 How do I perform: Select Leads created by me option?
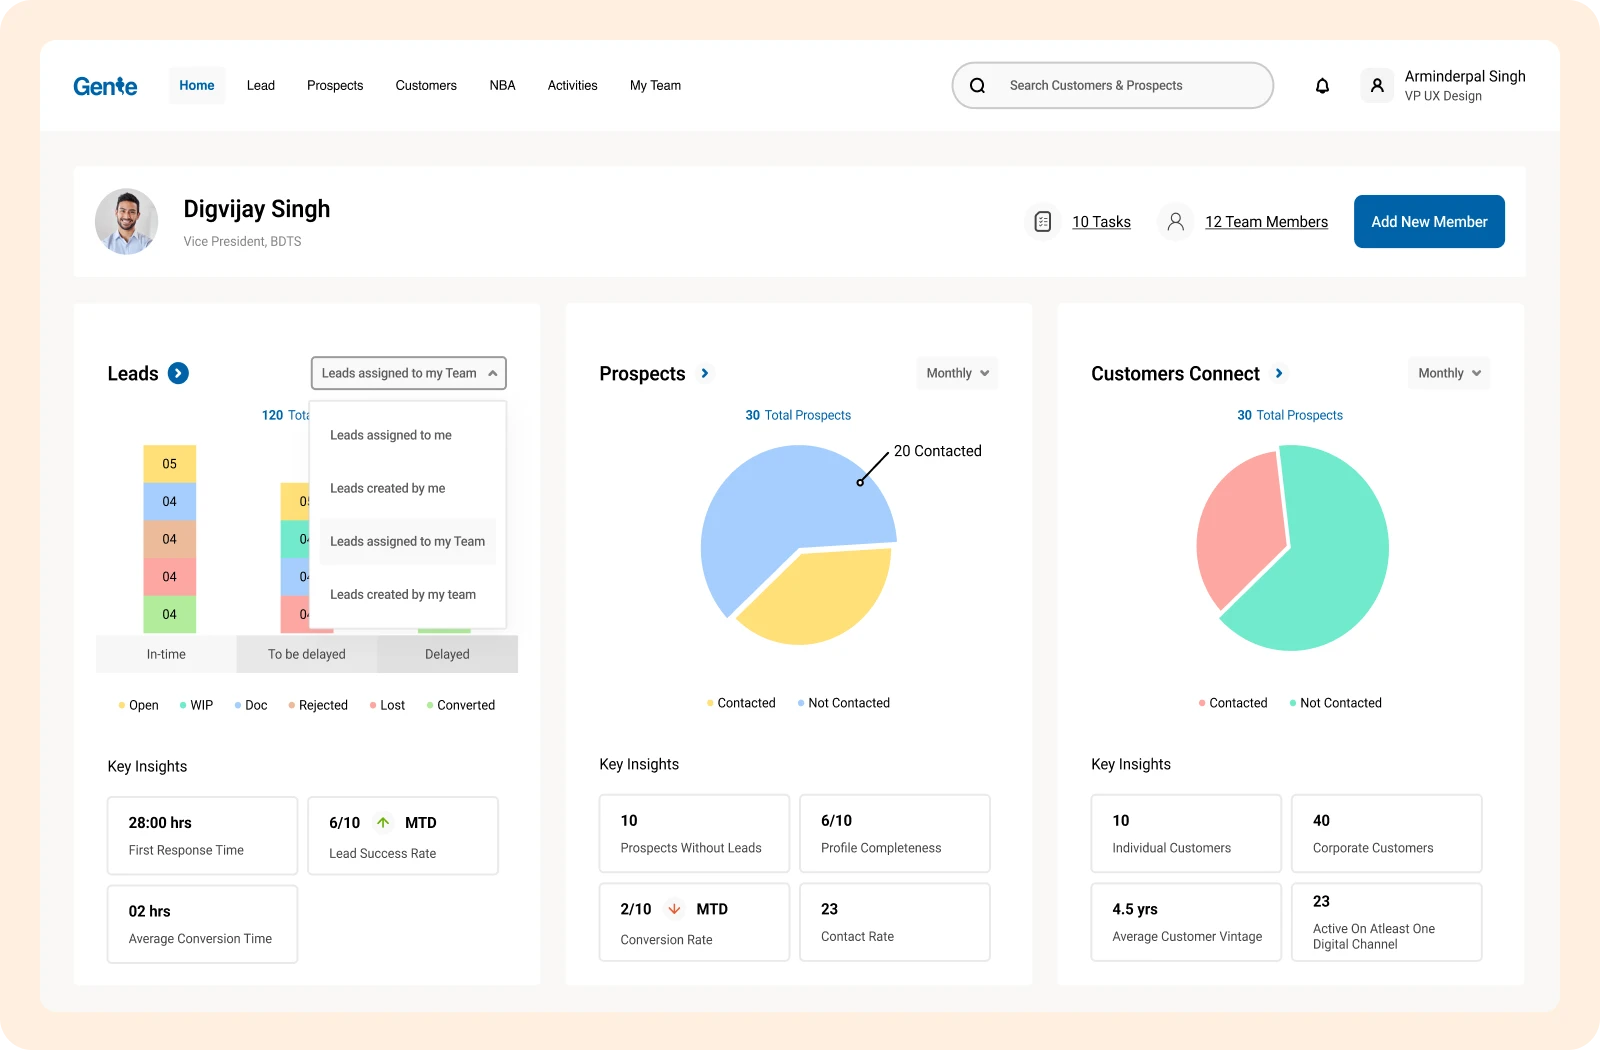(x=388, y=488)
